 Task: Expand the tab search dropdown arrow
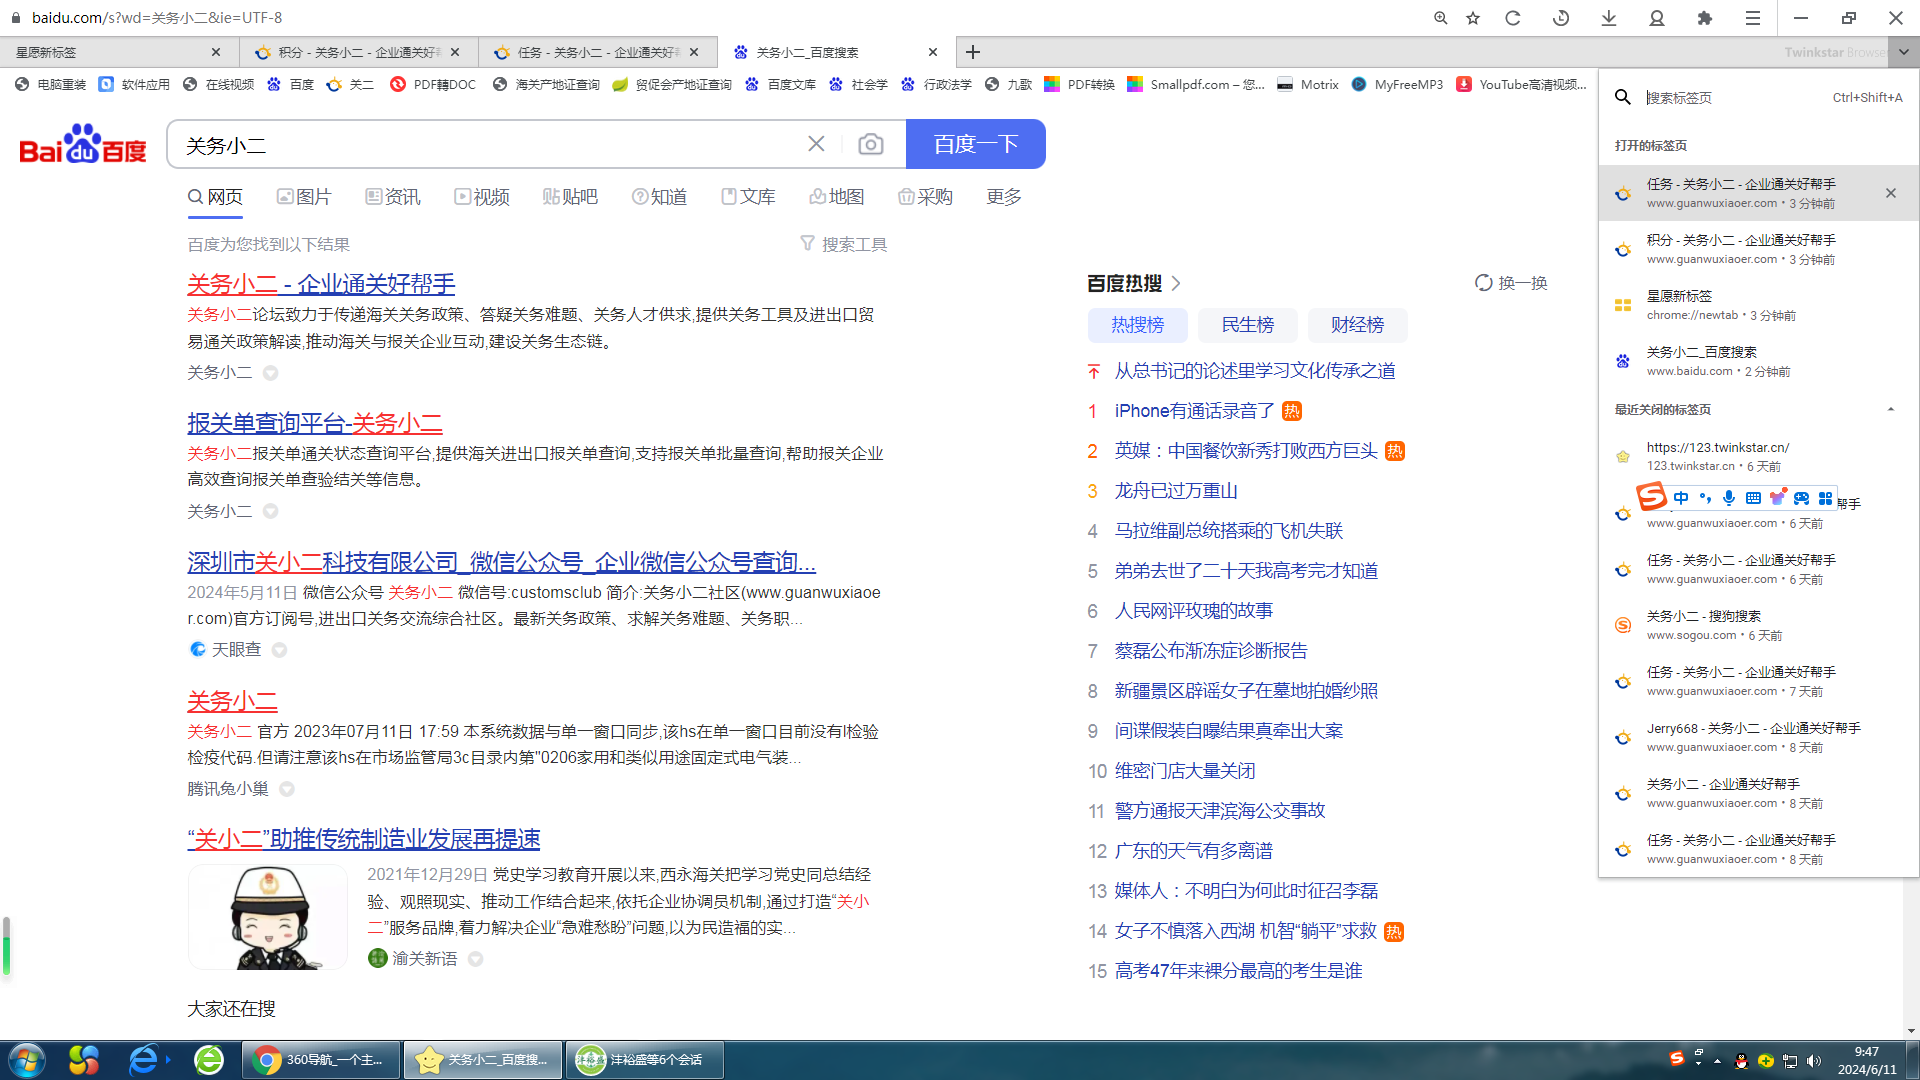pyautogui.click(x=1904, y=52)
